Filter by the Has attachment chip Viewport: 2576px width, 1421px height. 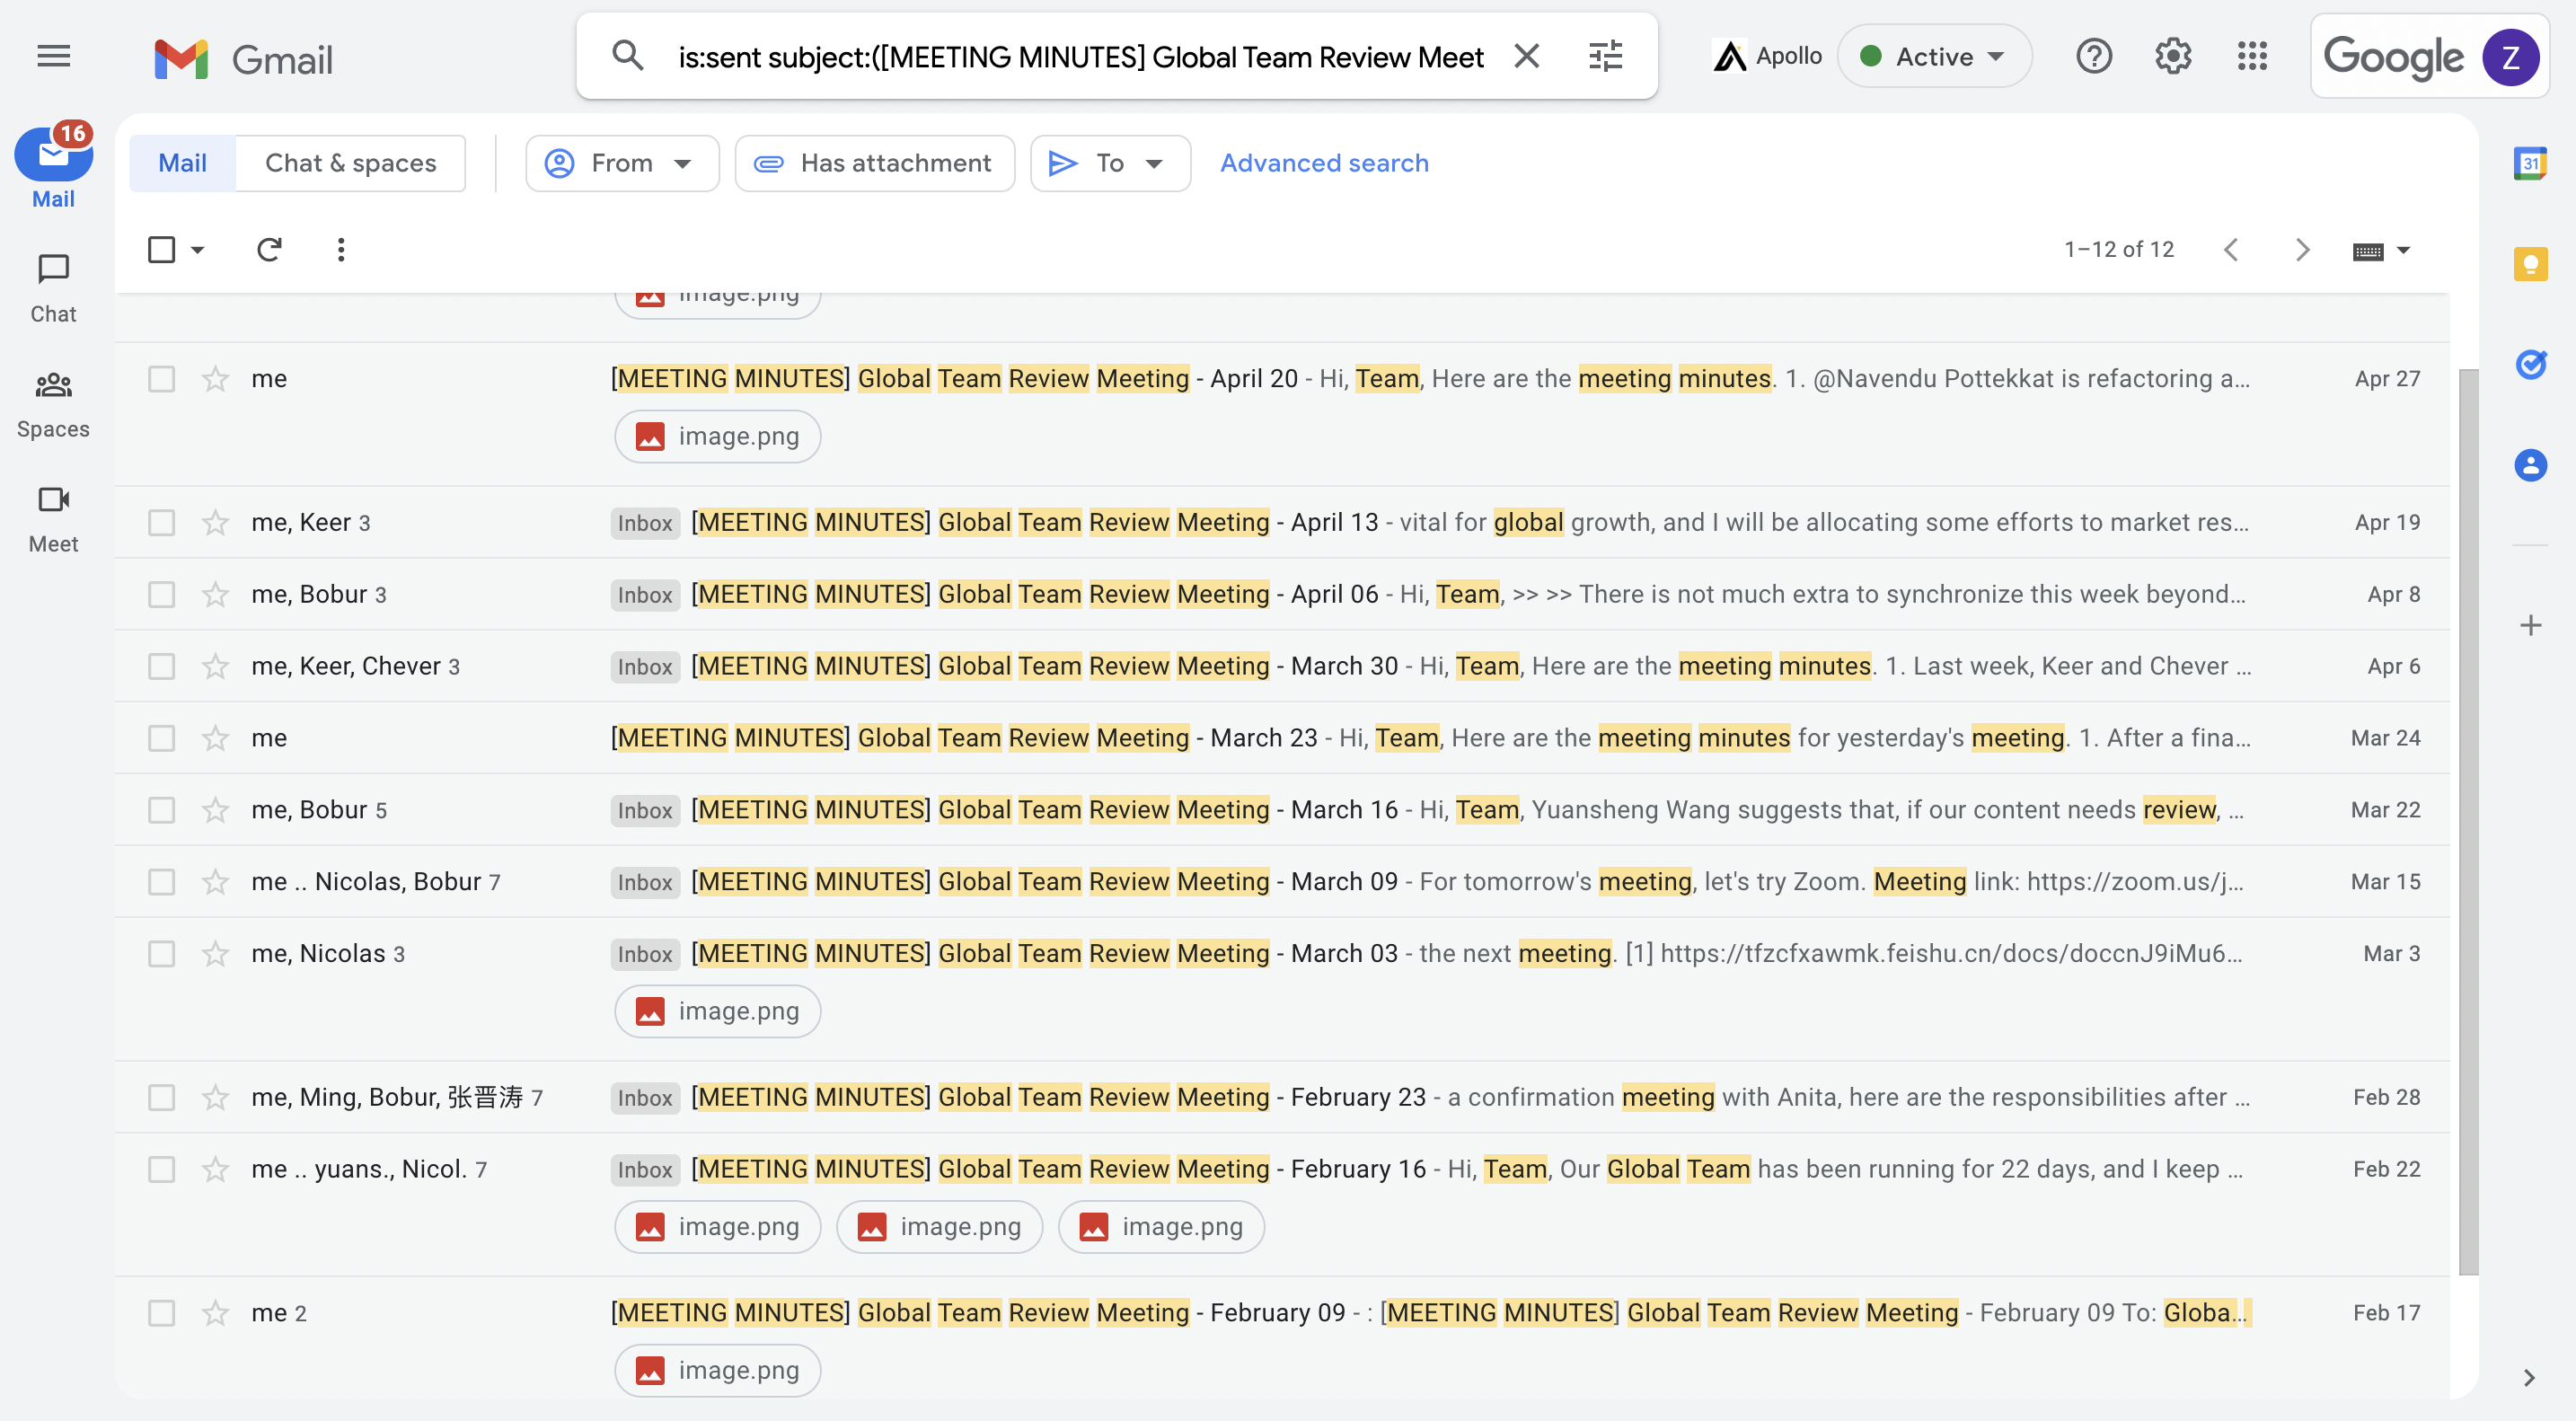[x=875, y=163]
